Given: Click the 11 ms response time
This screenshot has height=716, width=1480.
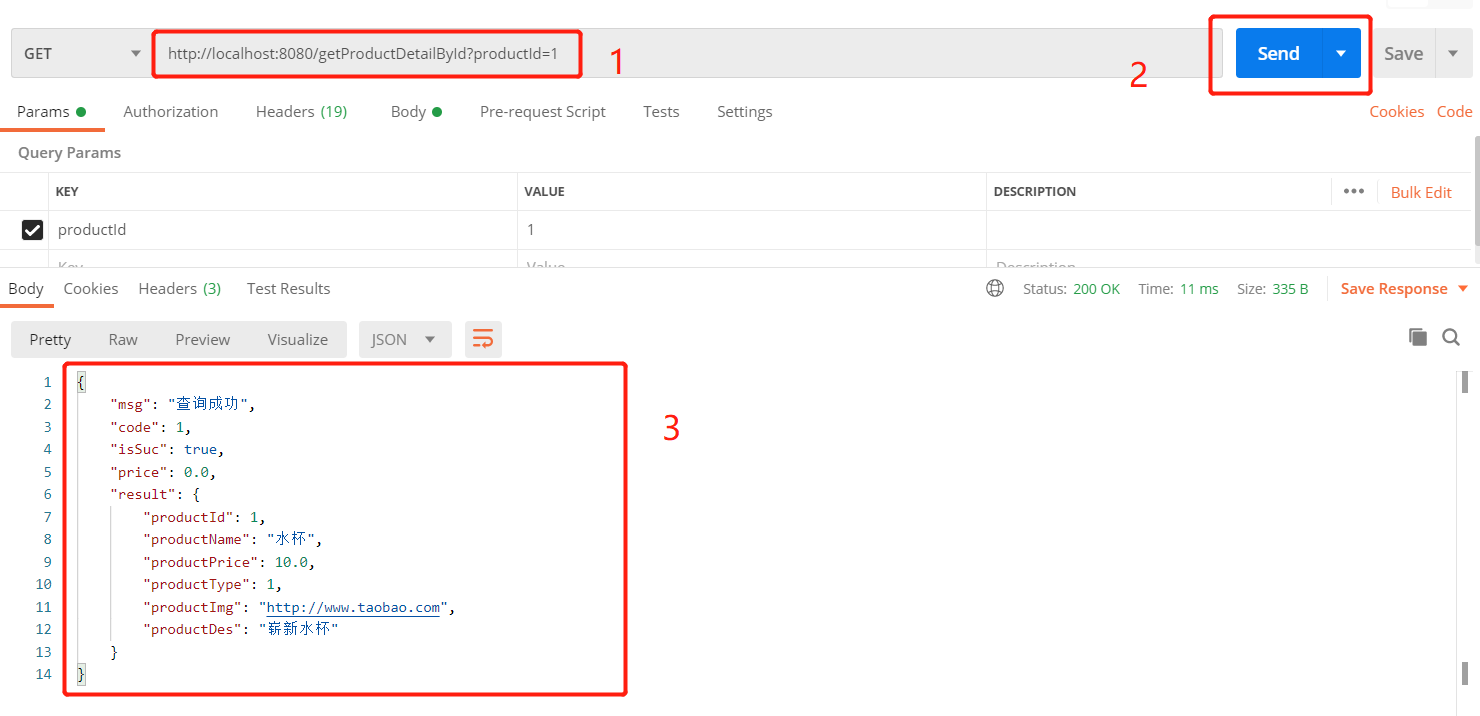Looking at the screenshot, I should [1199, 289].
